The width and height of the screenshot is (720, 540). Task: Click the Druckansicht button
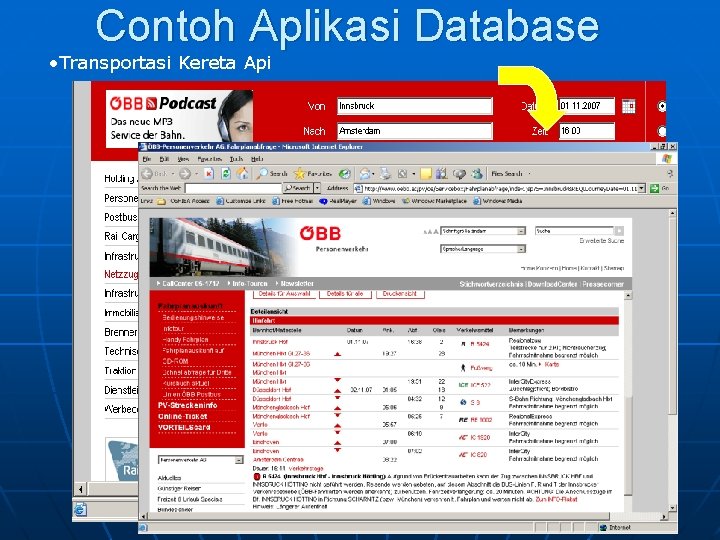click(399, 294)
